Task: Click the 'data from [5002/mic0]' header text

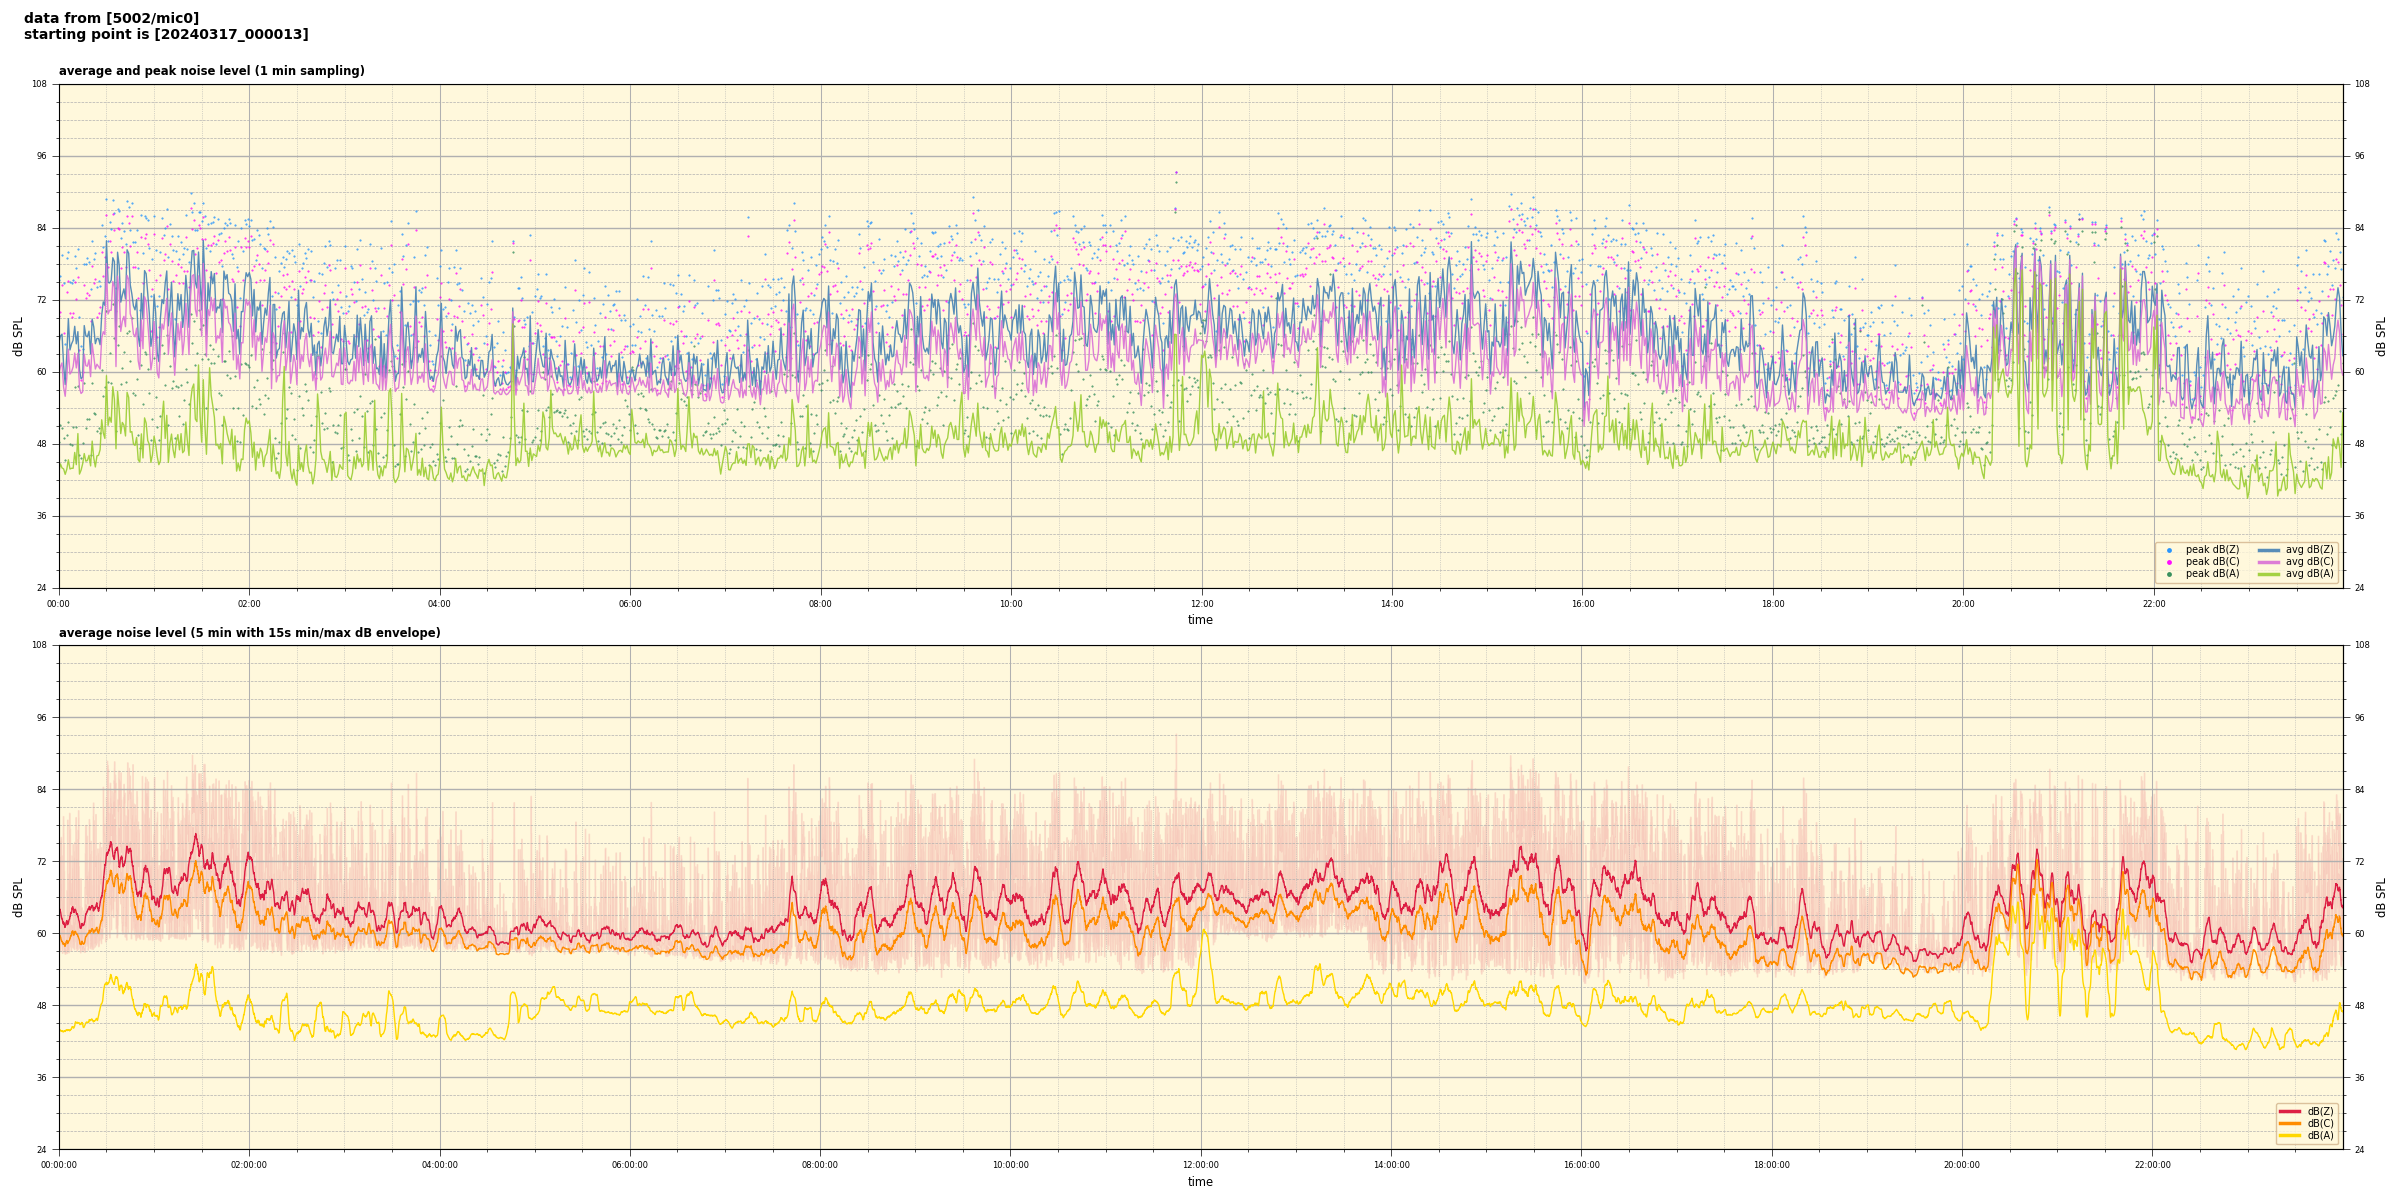Action: pos(111,18)
